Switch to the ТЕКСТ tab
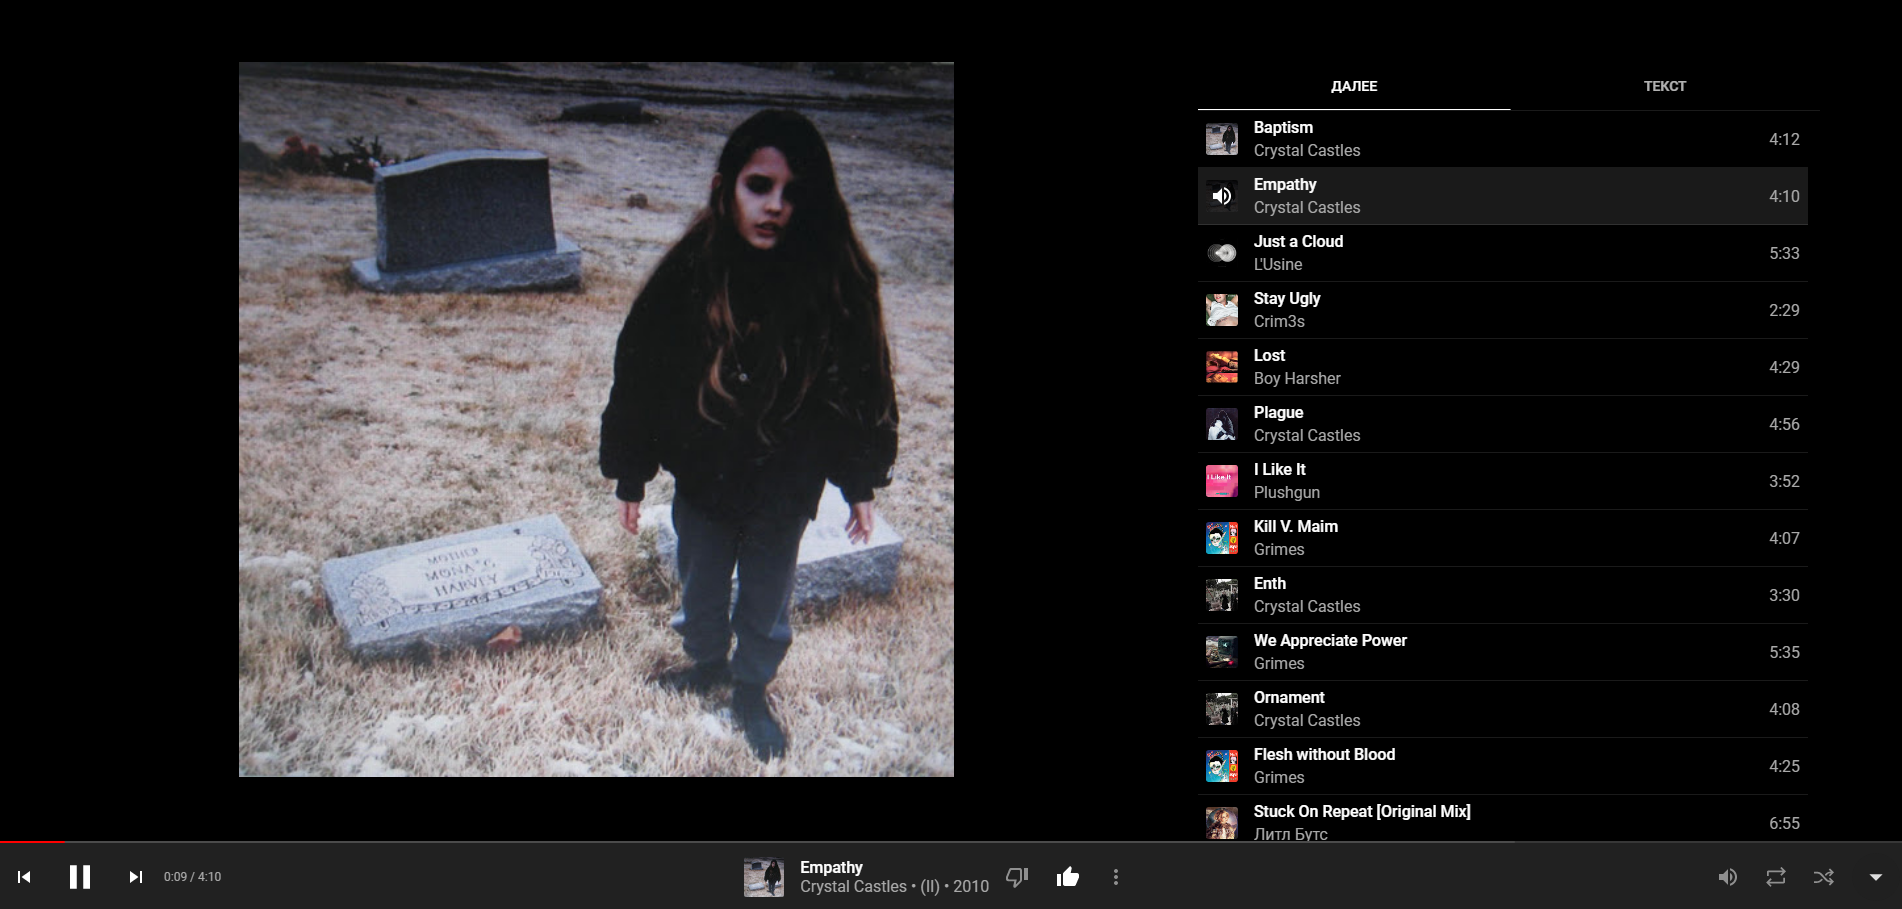 tap(1665, 86)
